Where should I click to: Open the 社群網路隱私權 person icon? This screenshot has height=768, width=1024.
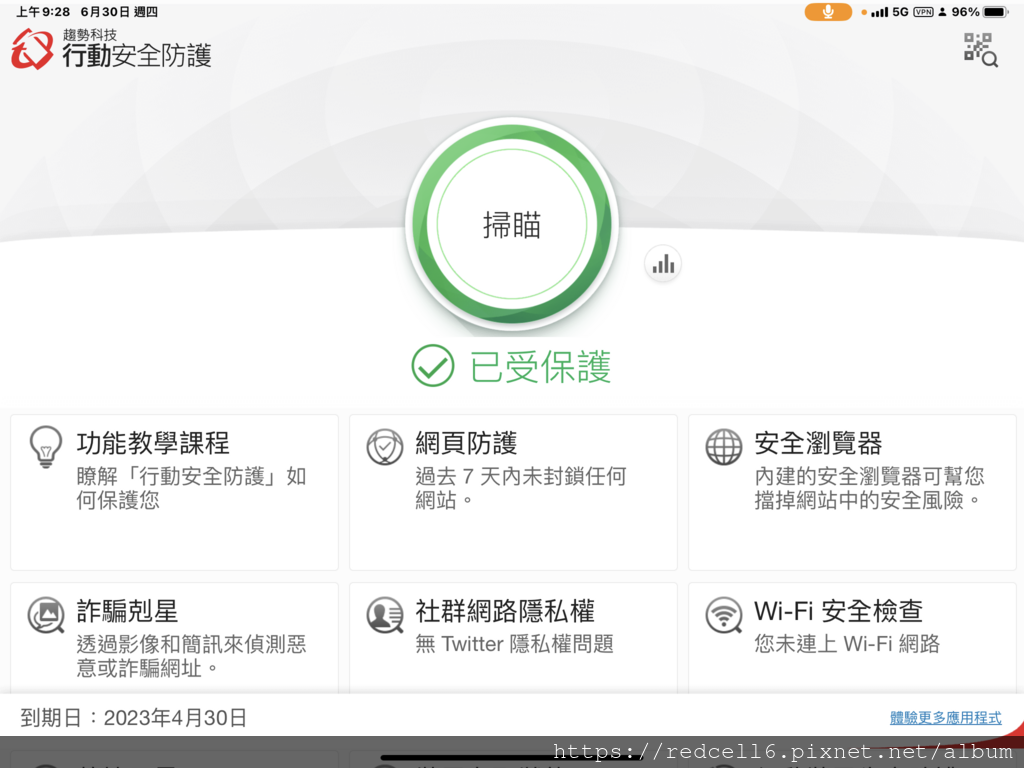[x=385, y=615]
